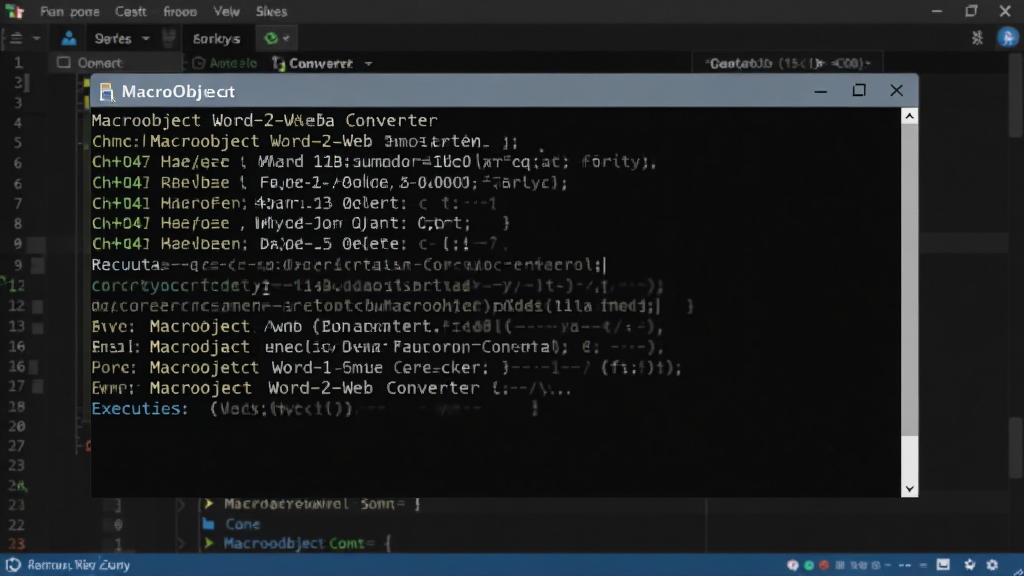Click the red dot status bar icon

click(824, 565)
